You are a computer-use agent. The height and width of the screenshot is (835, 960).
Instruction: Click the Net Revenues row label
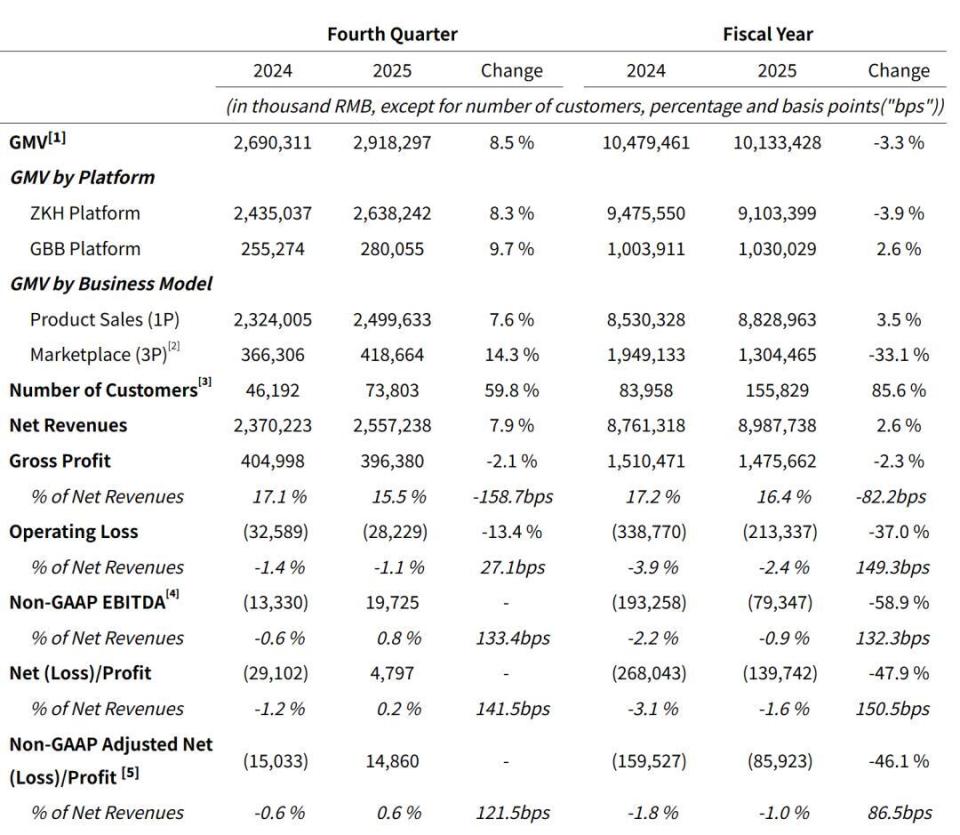[x=68, y=425]
